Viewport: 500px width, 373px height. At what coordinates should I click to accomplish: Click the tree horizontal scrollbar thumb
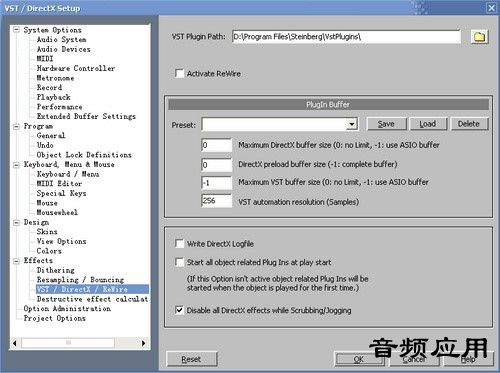68,343
